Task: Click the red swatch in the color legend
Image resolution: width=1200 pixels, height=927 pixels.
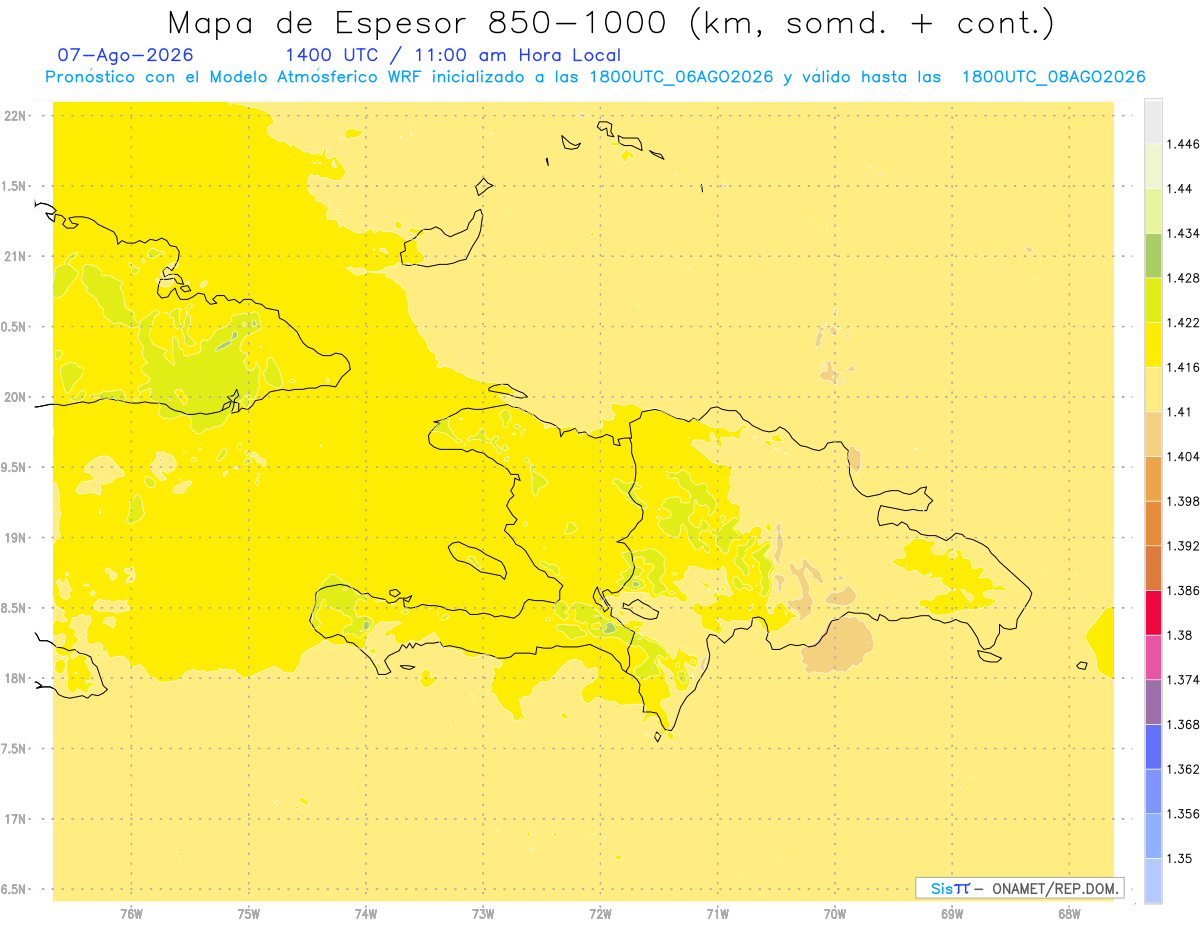Action: [x=1153, y=612]
